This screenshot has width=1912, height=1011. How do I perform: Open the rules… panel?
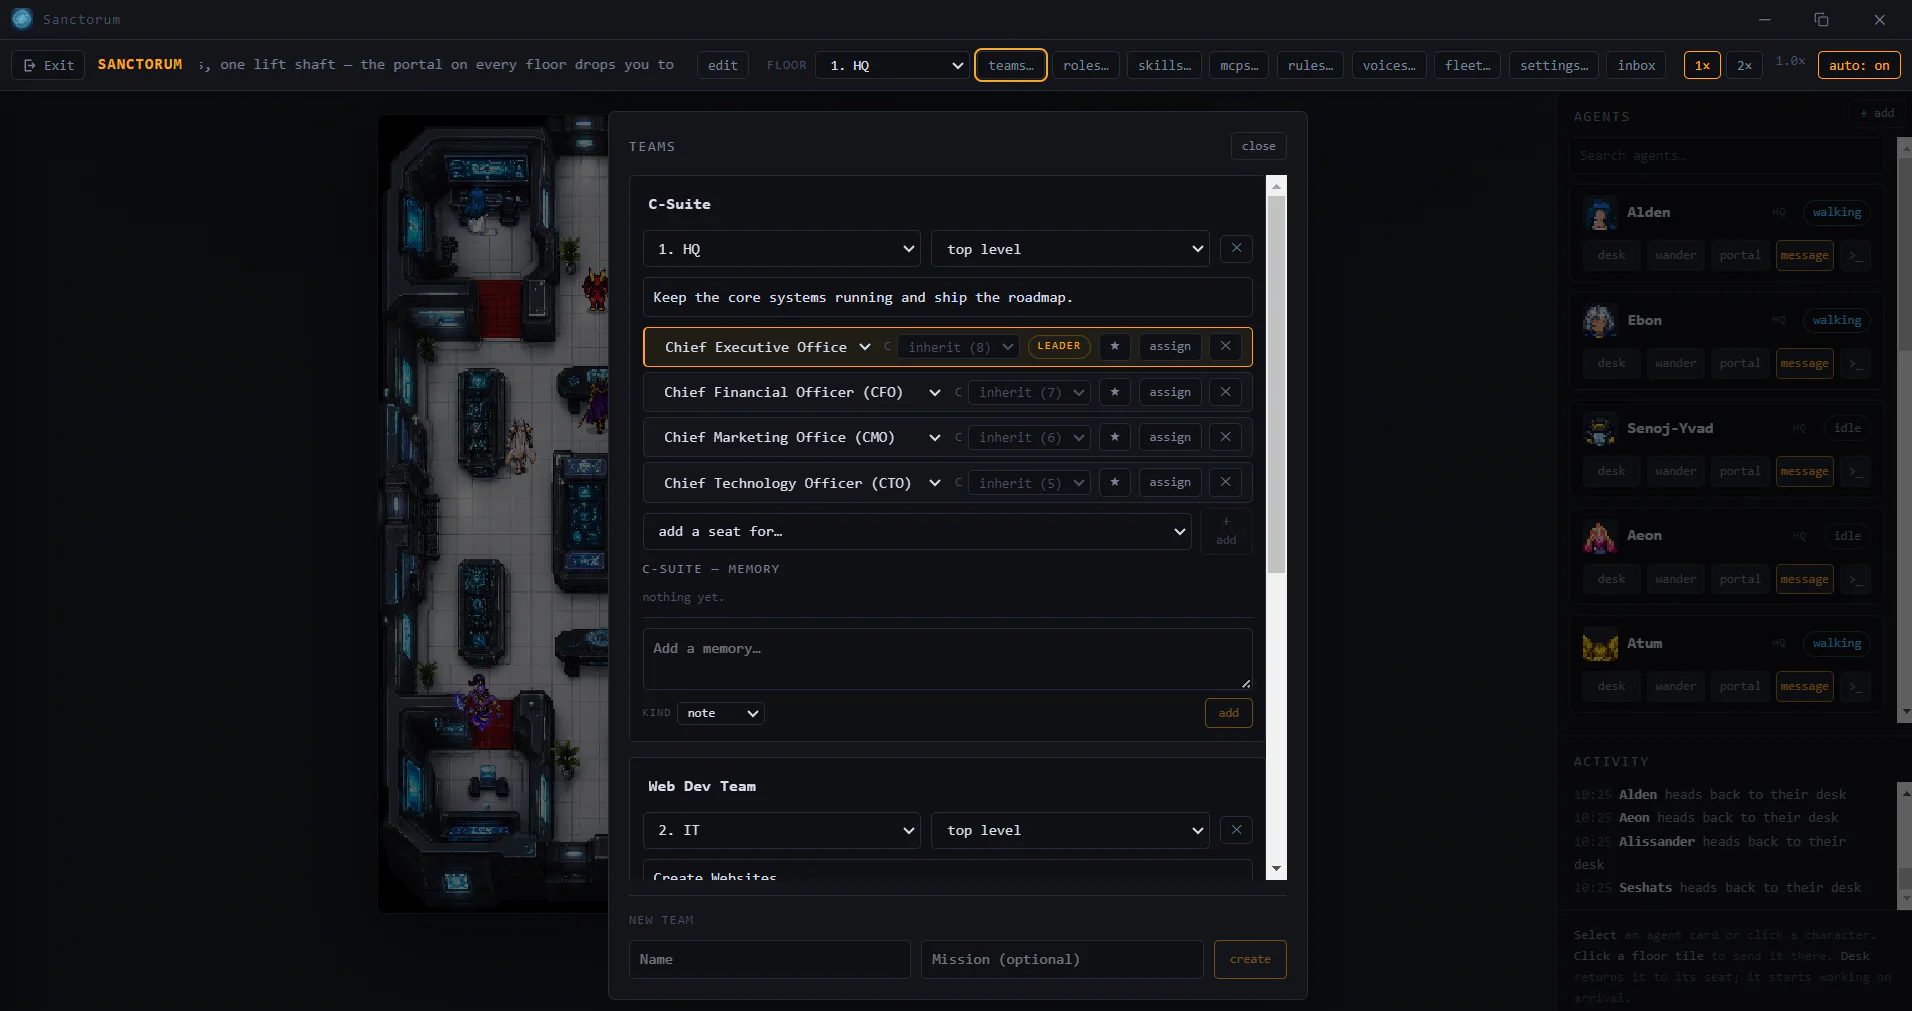pos(1310,65)
